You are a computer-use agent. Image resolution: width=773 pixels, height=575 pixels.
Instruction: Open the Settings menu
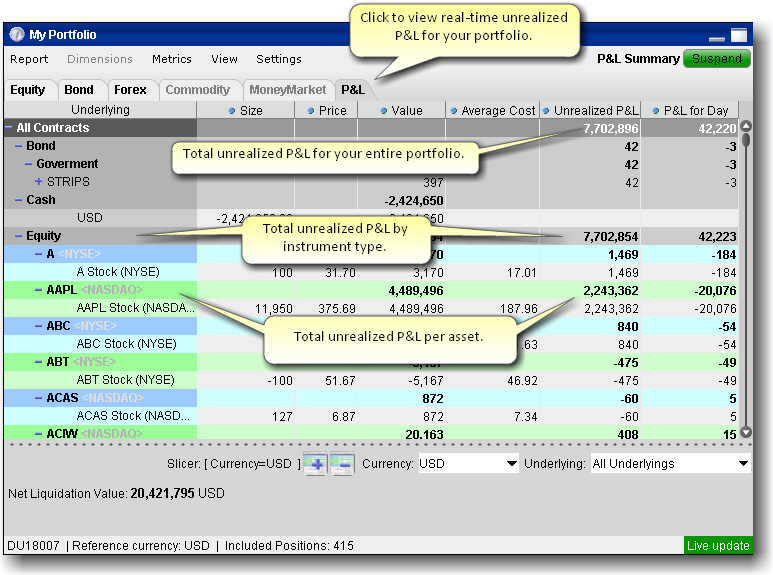(278, 59)
